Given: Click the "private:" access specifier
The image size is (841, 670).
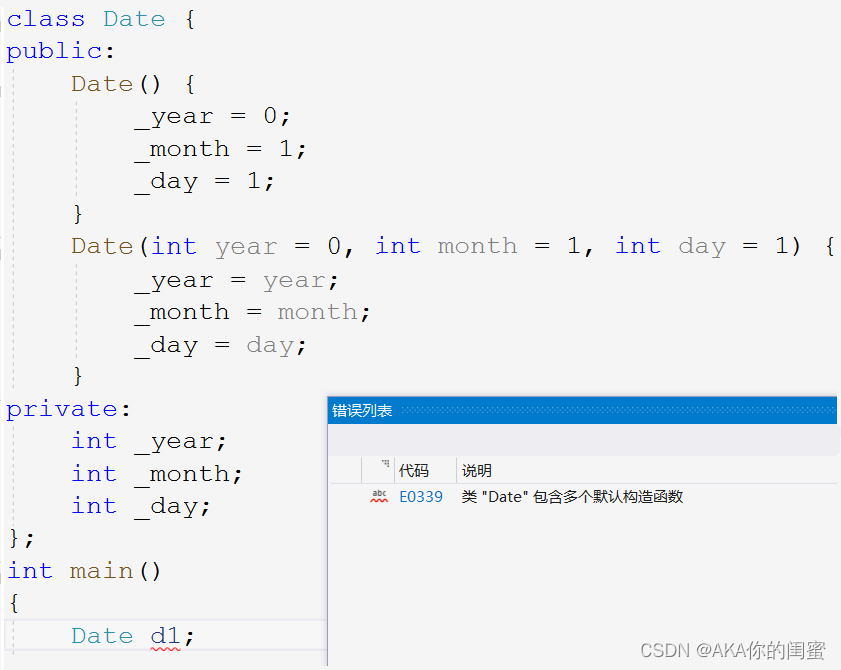Looking at the screenshot, I should point(68,410).
